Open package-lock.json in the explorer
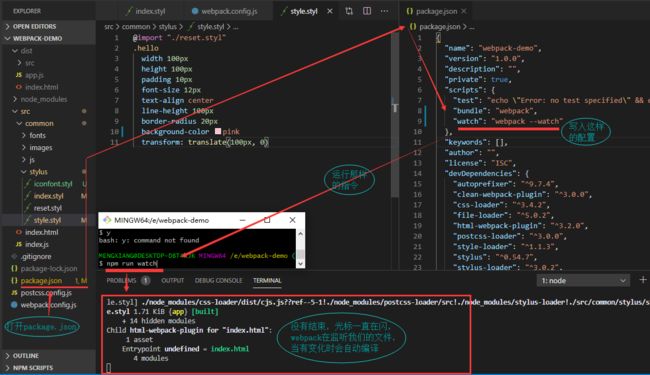Viewport: 650px width, 375px height. (49, 269)
